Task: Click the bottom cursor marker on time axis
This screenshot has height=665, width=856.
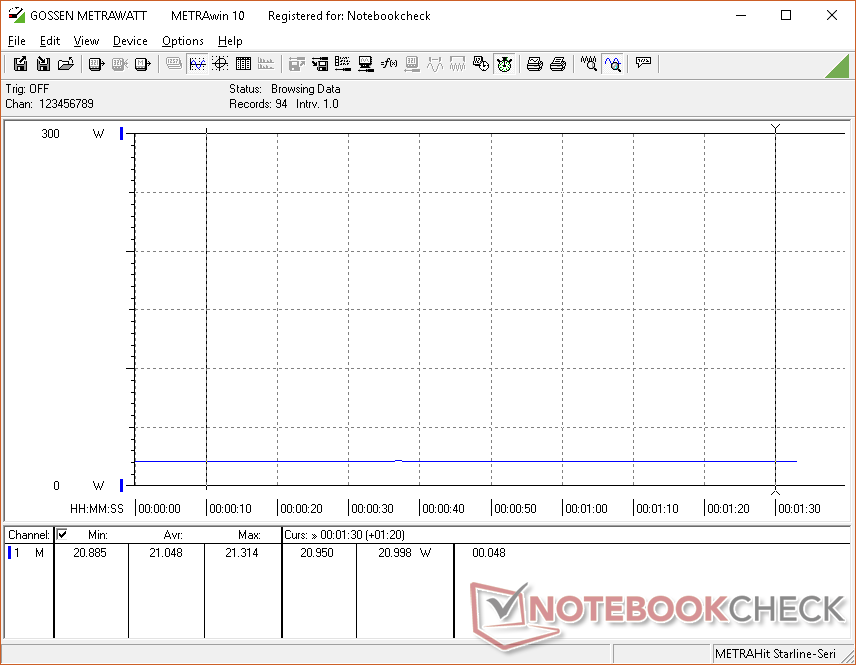Action: [775, 492]
